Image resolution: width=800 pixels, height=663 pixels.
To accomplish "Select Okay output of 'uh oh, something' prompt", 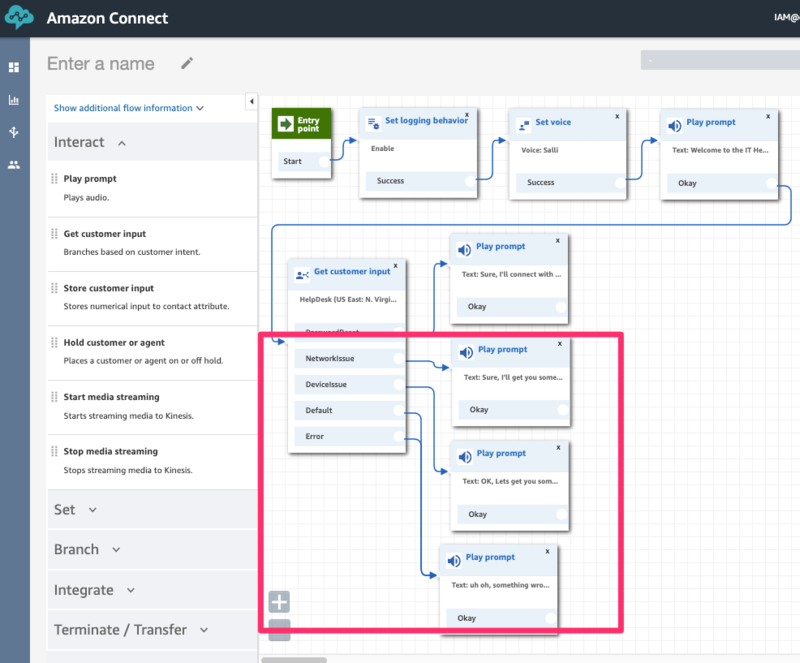I will tap(551, 618).
